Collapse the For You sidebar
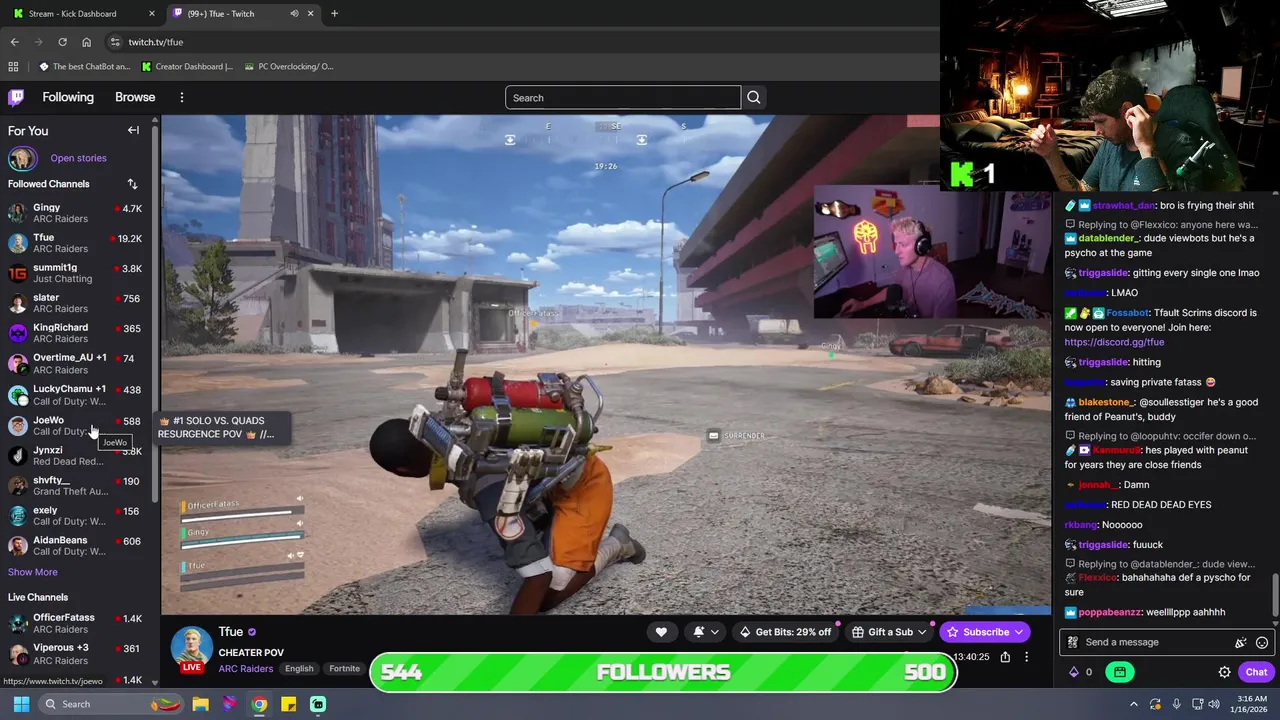 tap(133, 130)
